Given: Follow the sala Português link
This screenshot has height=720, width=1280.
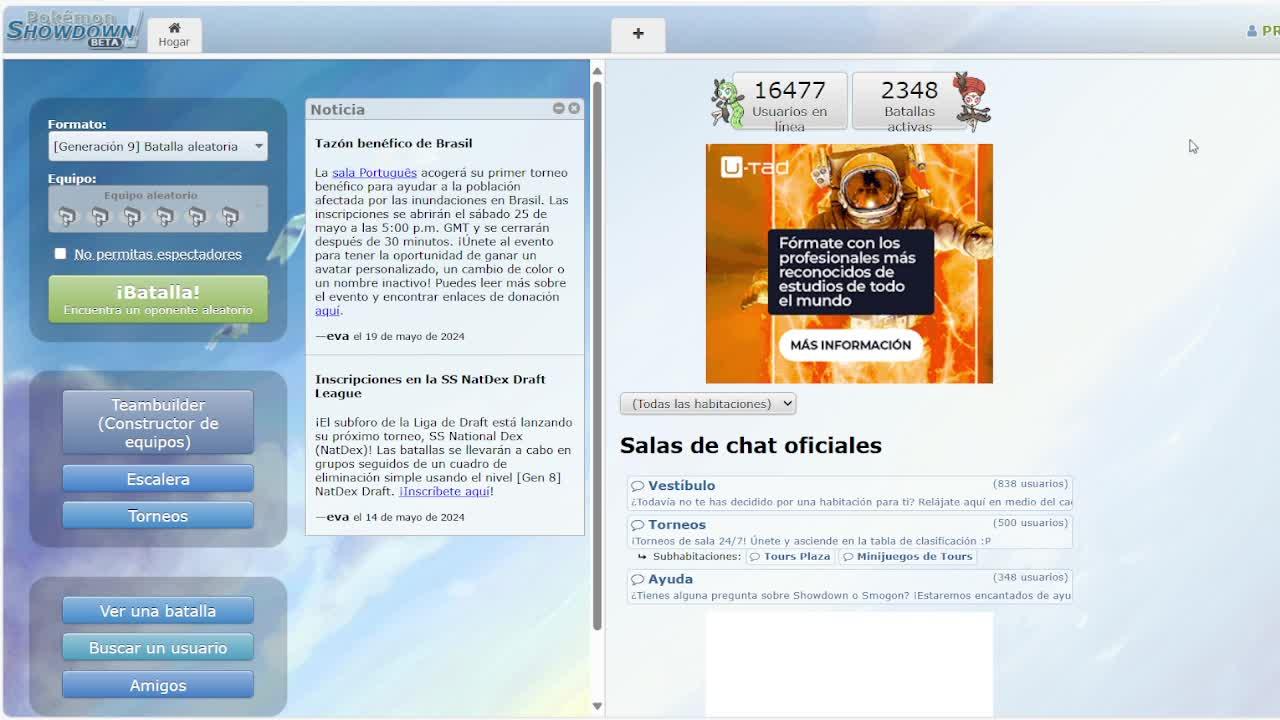Looking at the screenshot, I should pyautogui.click(x=374, y=173).
